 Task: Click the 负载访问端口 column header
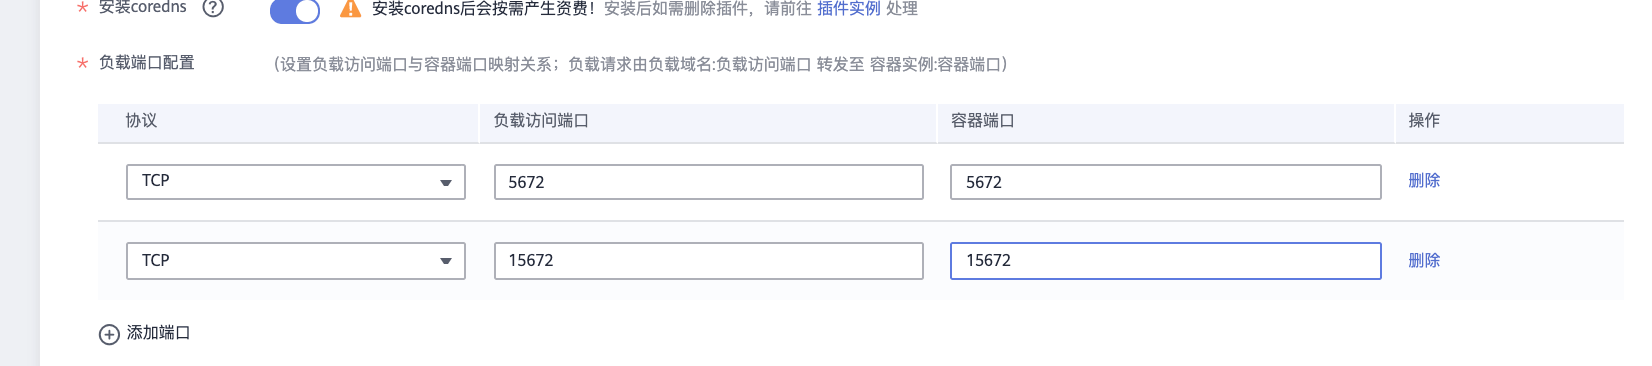[x=541, y=121]
